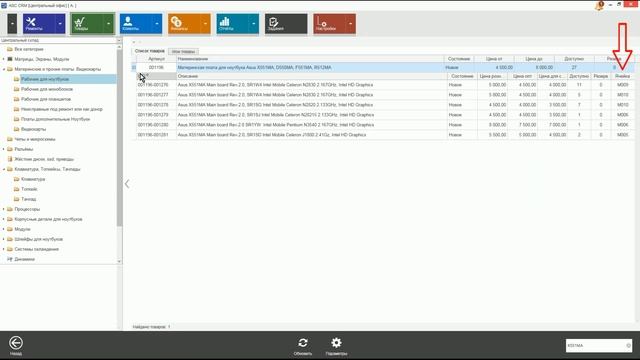Collapse the Клавиатура, Топкейсы, Тачпады node
Viewport: 640px width, 360px height.
click(x=4, y=169)
